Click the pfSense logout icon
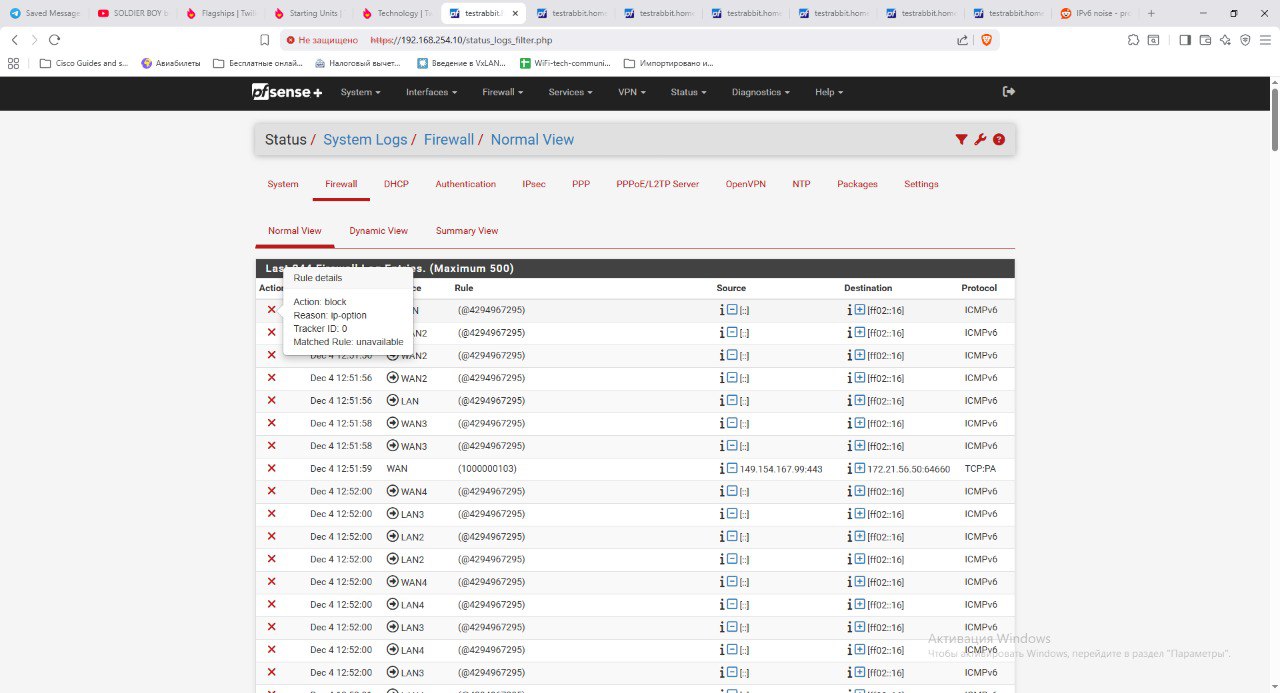Viewport: 1280px width, 693px height. [x=1009, y=92]
